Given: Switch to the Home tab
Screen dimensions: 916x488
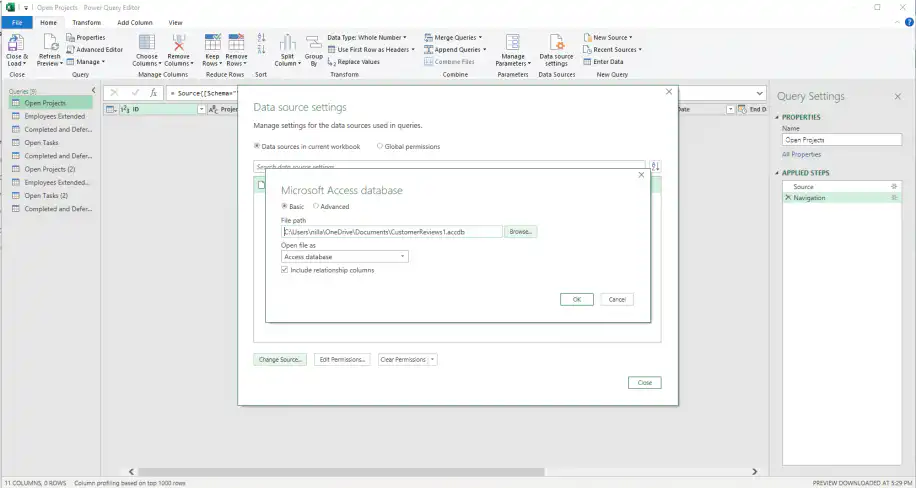Looking at the screenshot, I should click(x=48, y=22).
